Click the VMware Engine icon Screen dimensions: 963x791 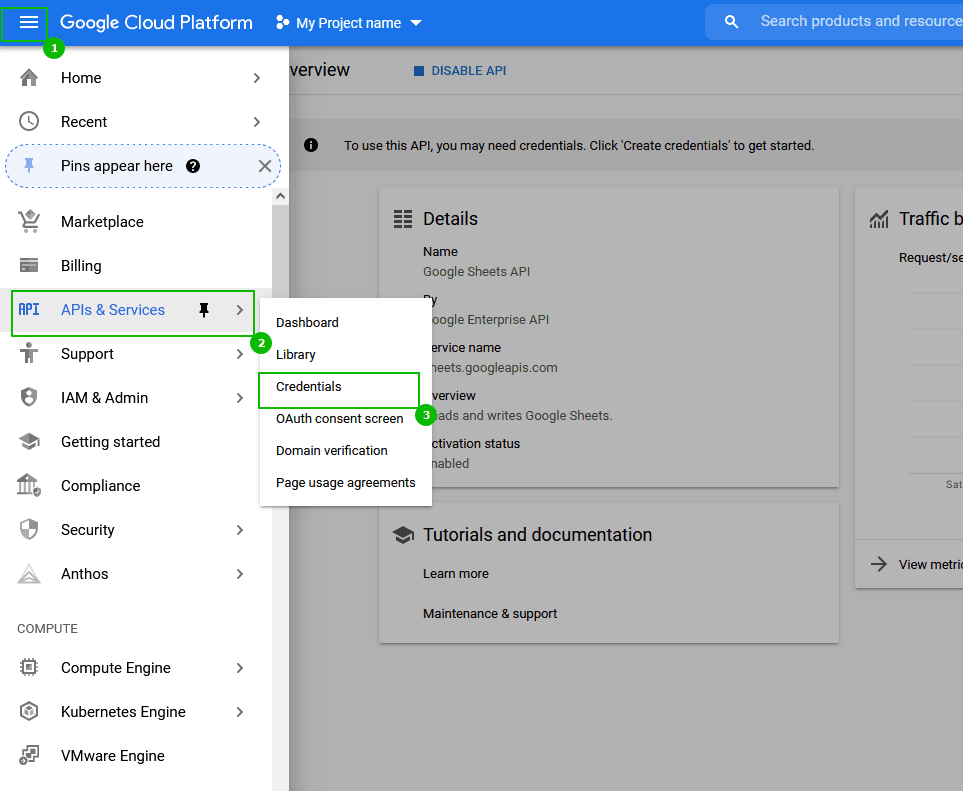tap(29, 756)
